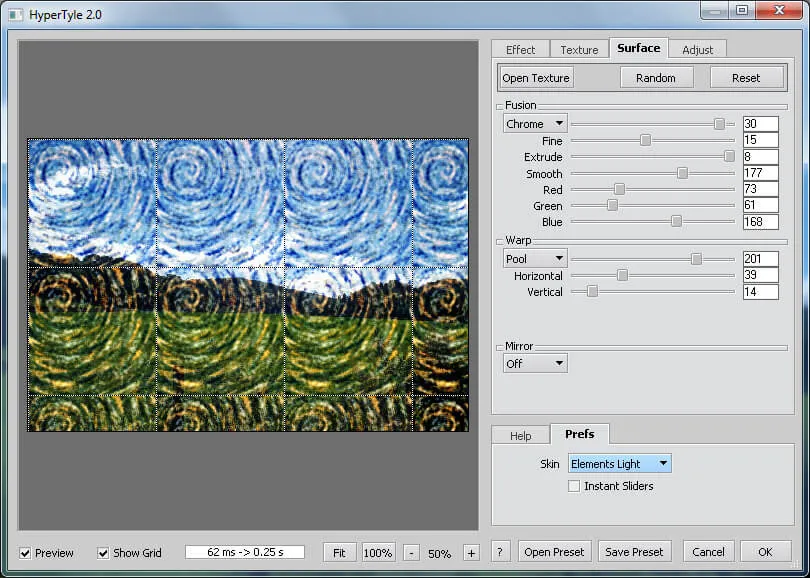Click the HyperTyle title bar icon
This screenshot has width=810, height=578.
(14, 14)
